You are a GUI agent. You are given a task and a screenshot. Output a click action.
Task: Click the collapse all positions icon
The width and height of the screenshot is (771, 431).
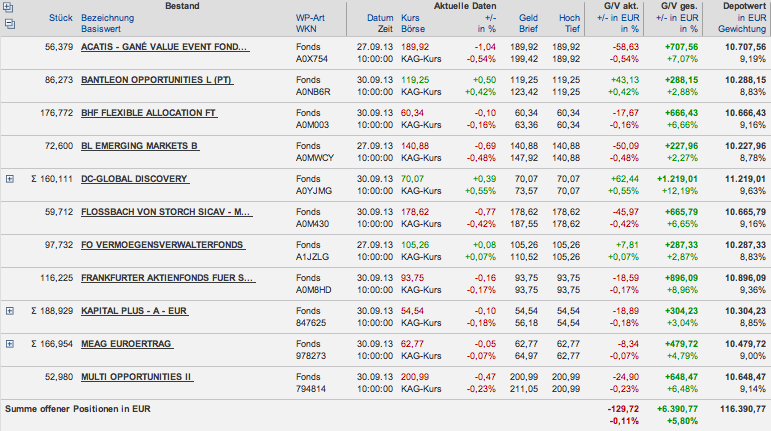pyautogui.click(x=9, y=21)
